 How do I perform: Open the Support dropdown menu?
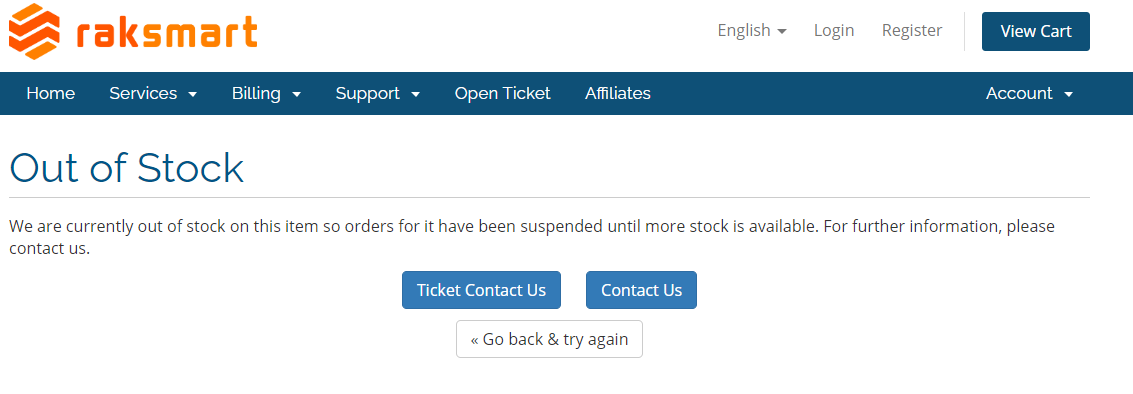coord(378,93)
